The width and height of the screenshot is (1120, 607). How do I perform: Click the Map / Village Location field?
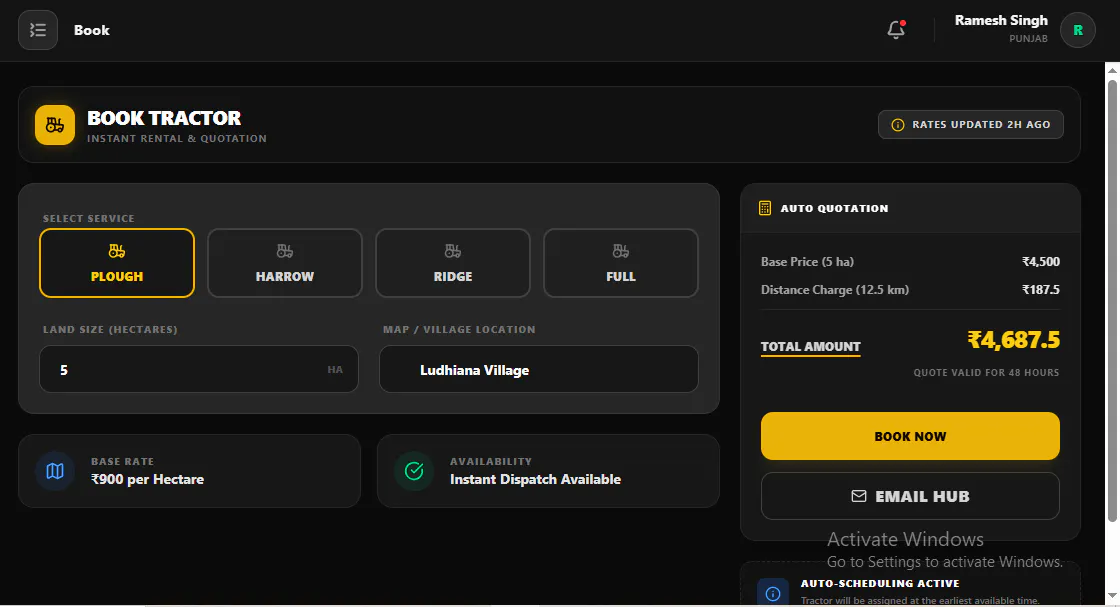[539, 369]
